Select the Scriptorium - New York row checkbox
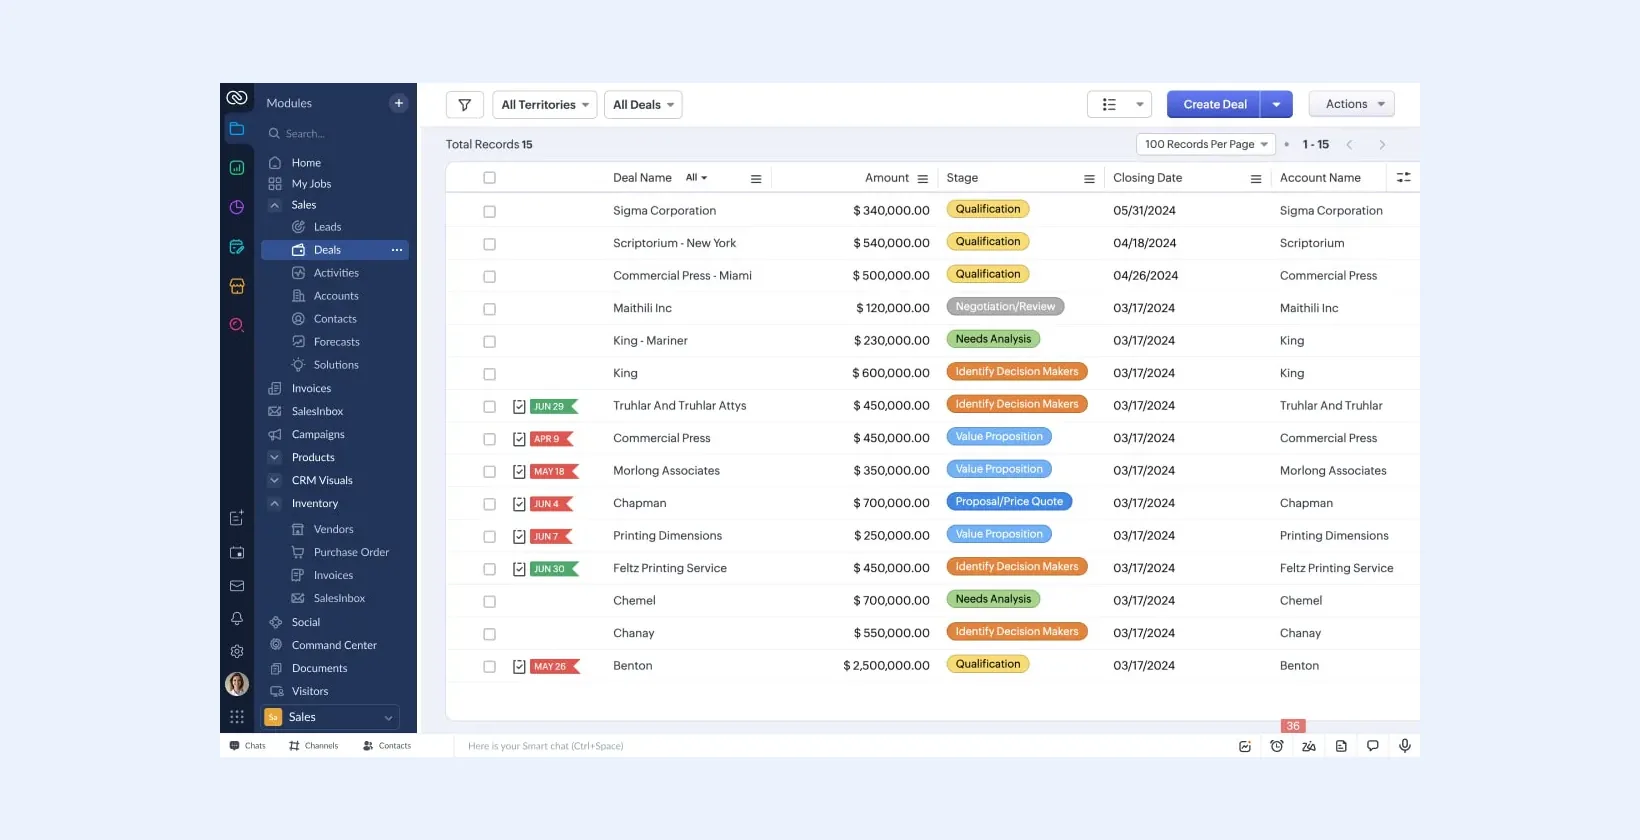 [x=489, y=244]
